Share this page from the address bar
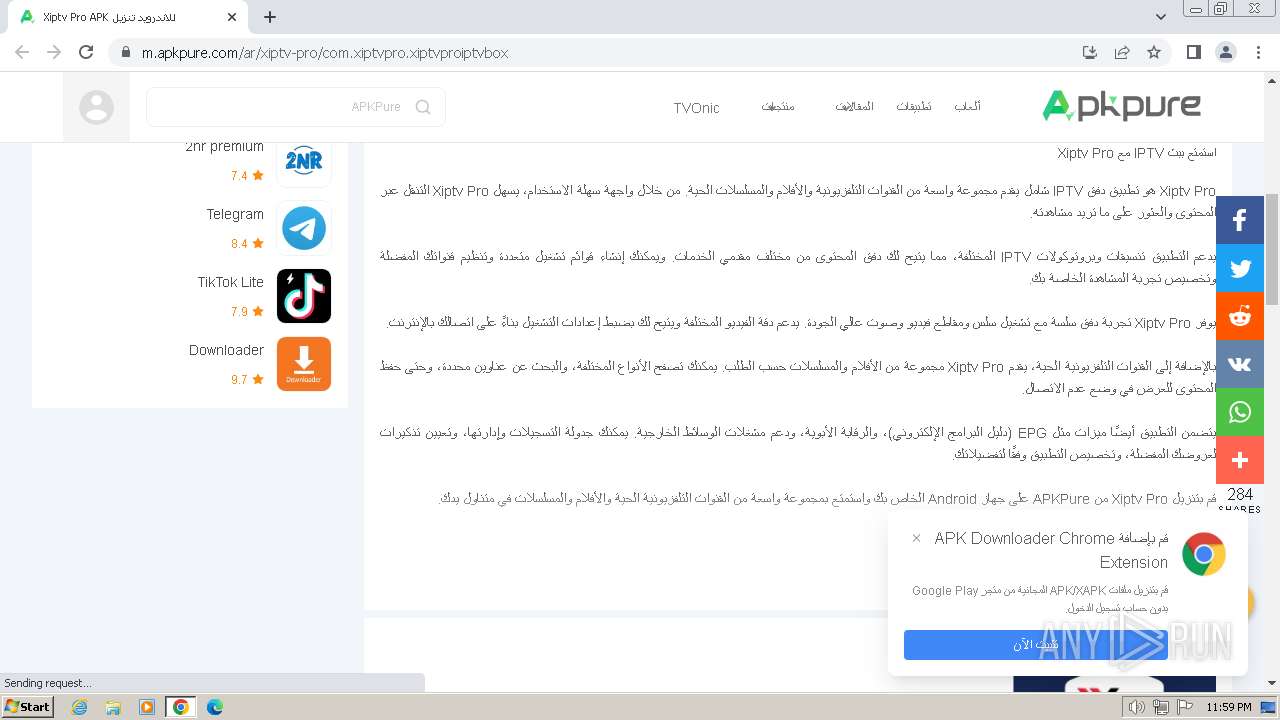Screen dimensions: 1280x720 pyautogui.click(x=1122, y=53)
